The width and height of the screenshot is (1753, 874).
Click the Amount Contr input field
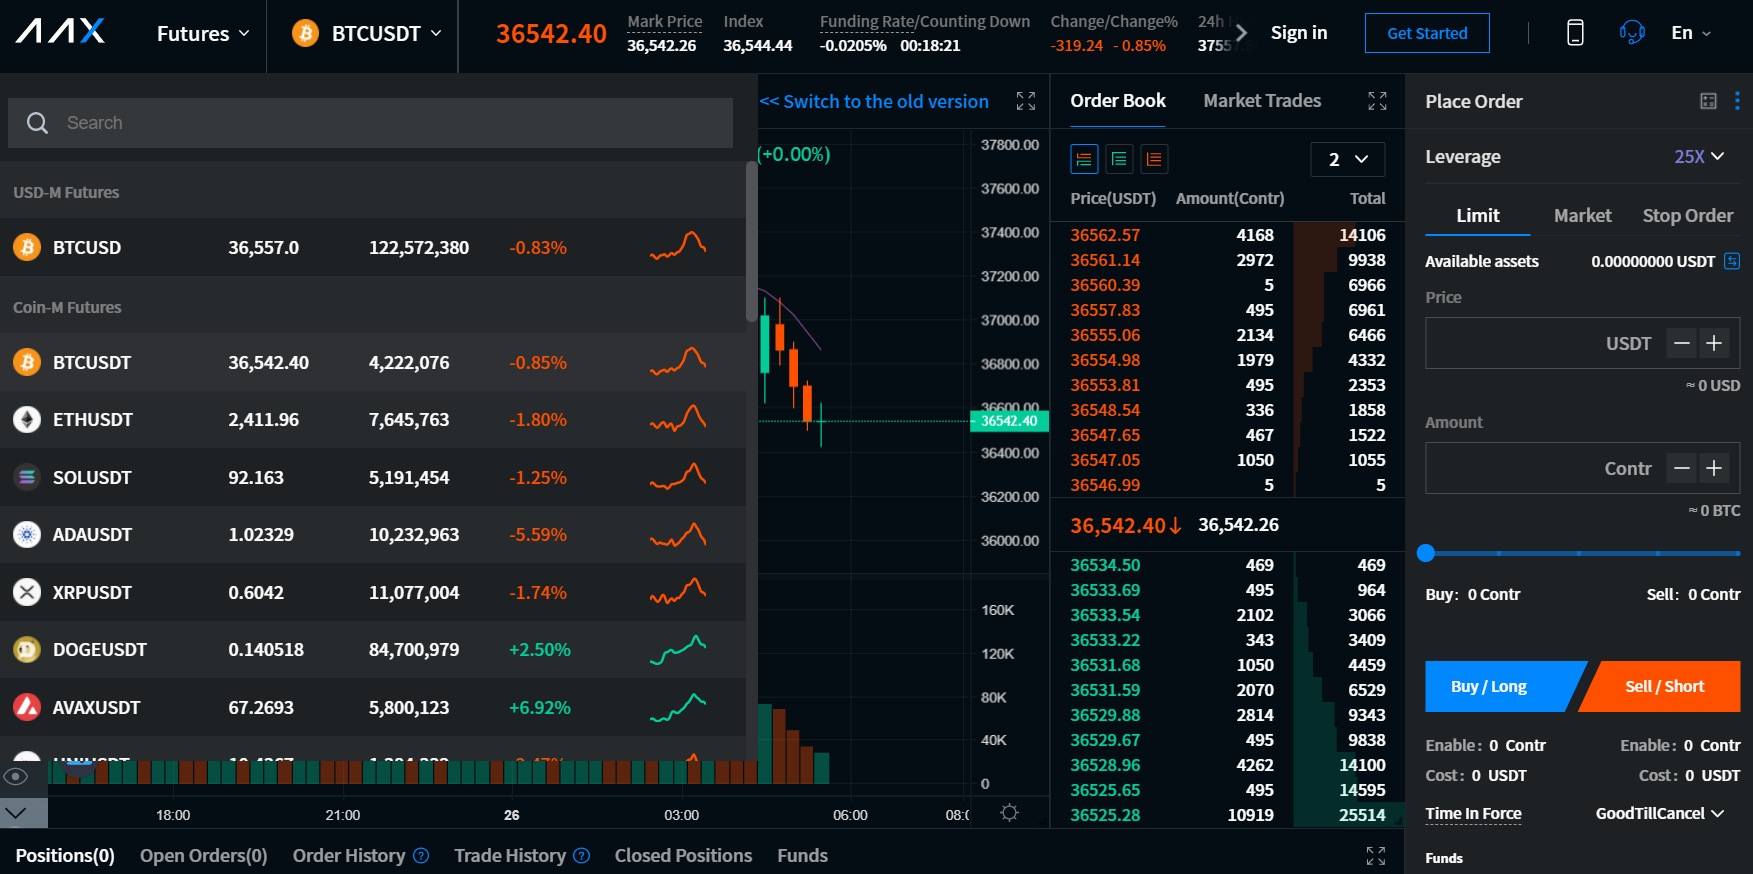coord(1582,468)
